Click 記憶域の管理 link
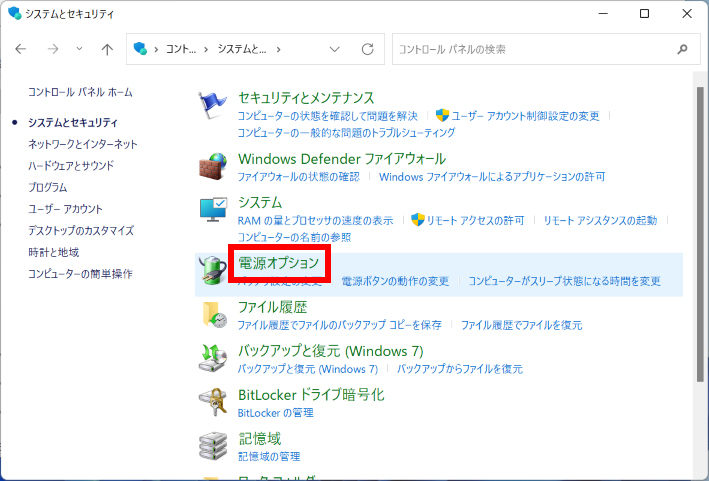 point(269,457)
